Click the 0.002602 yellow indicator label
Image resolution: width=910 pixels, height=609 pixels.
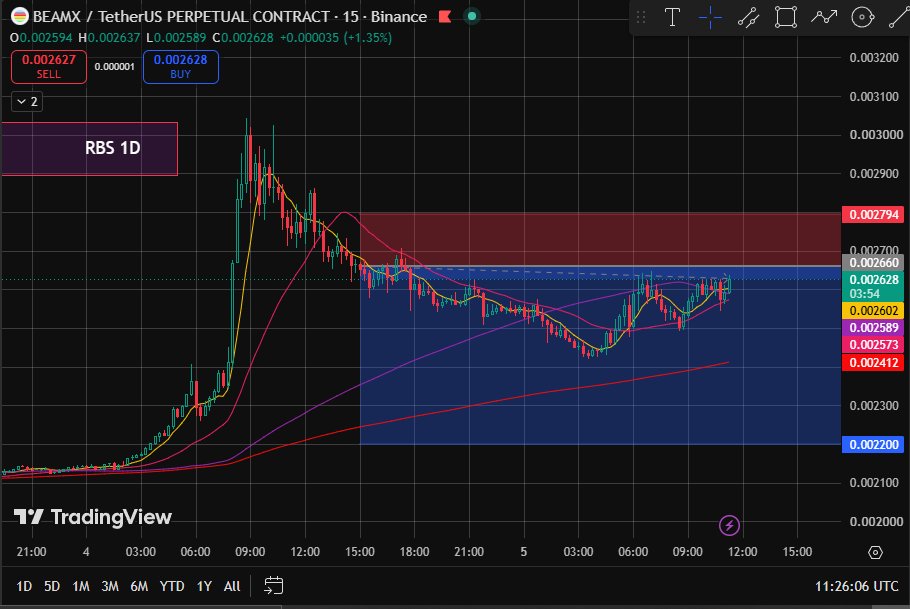pos(873,311)
